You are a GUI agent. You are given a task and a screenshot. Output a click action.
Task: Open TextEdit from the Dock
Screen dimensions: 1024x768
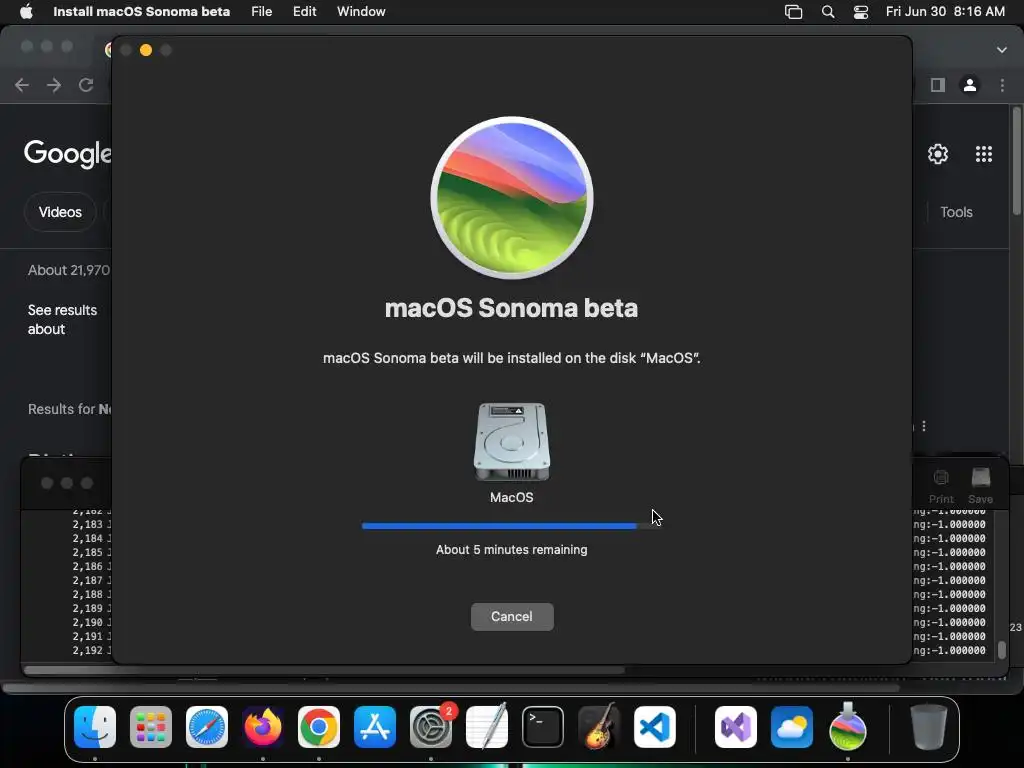point(487,727)
